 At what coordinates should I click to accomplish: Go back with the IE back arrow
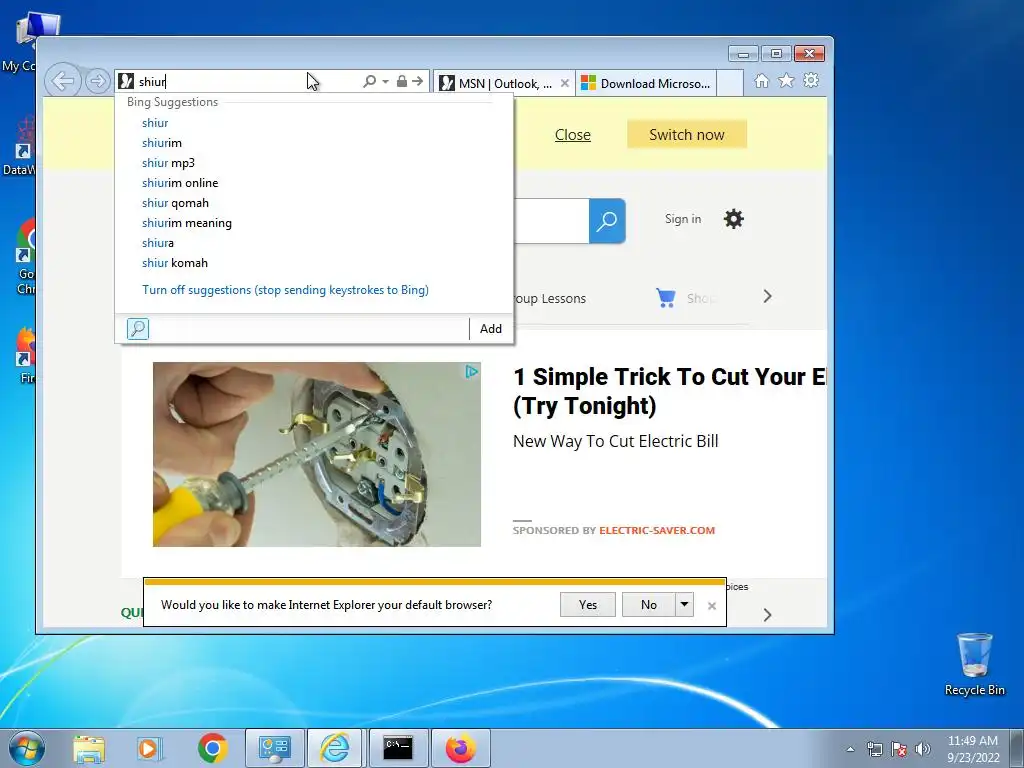pos(63,81)
